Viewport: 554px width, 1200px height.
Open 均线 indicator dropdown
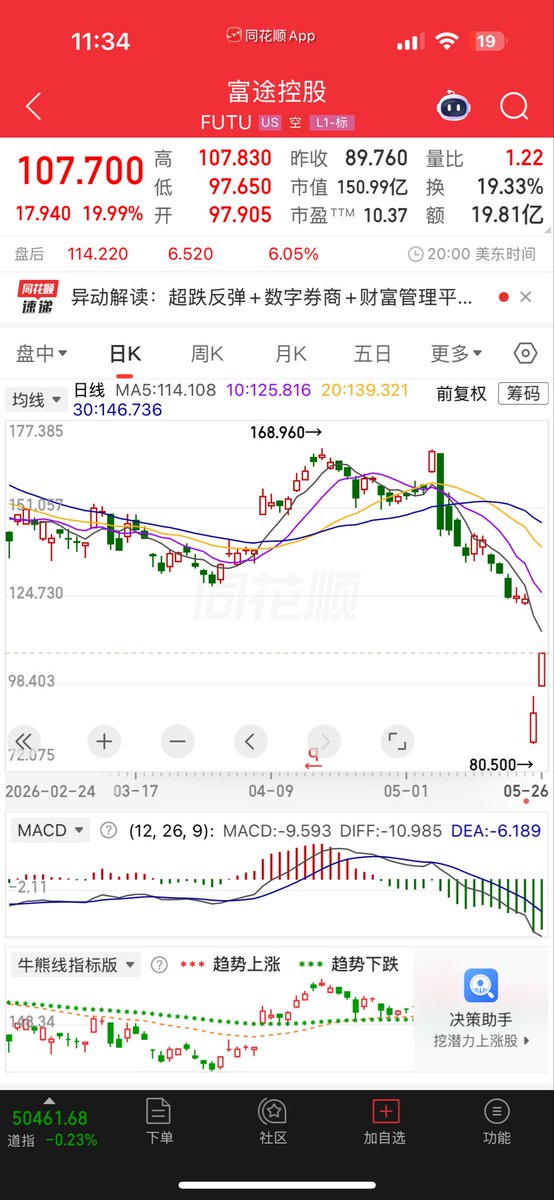pos(37,400)
